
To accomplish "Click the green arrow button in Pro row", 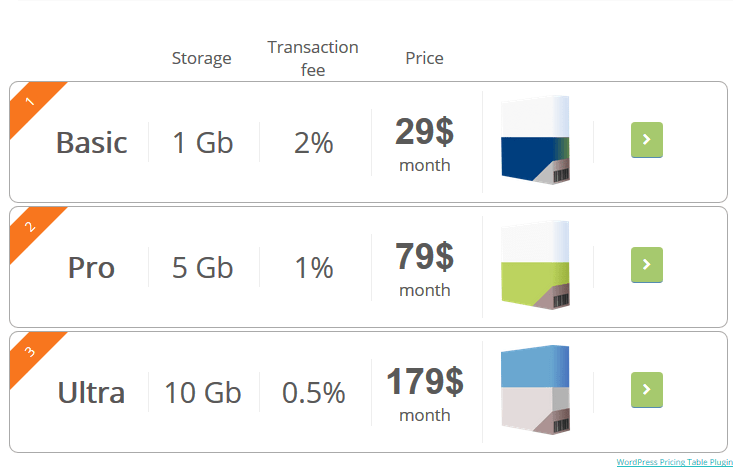I will pos(646,265).
